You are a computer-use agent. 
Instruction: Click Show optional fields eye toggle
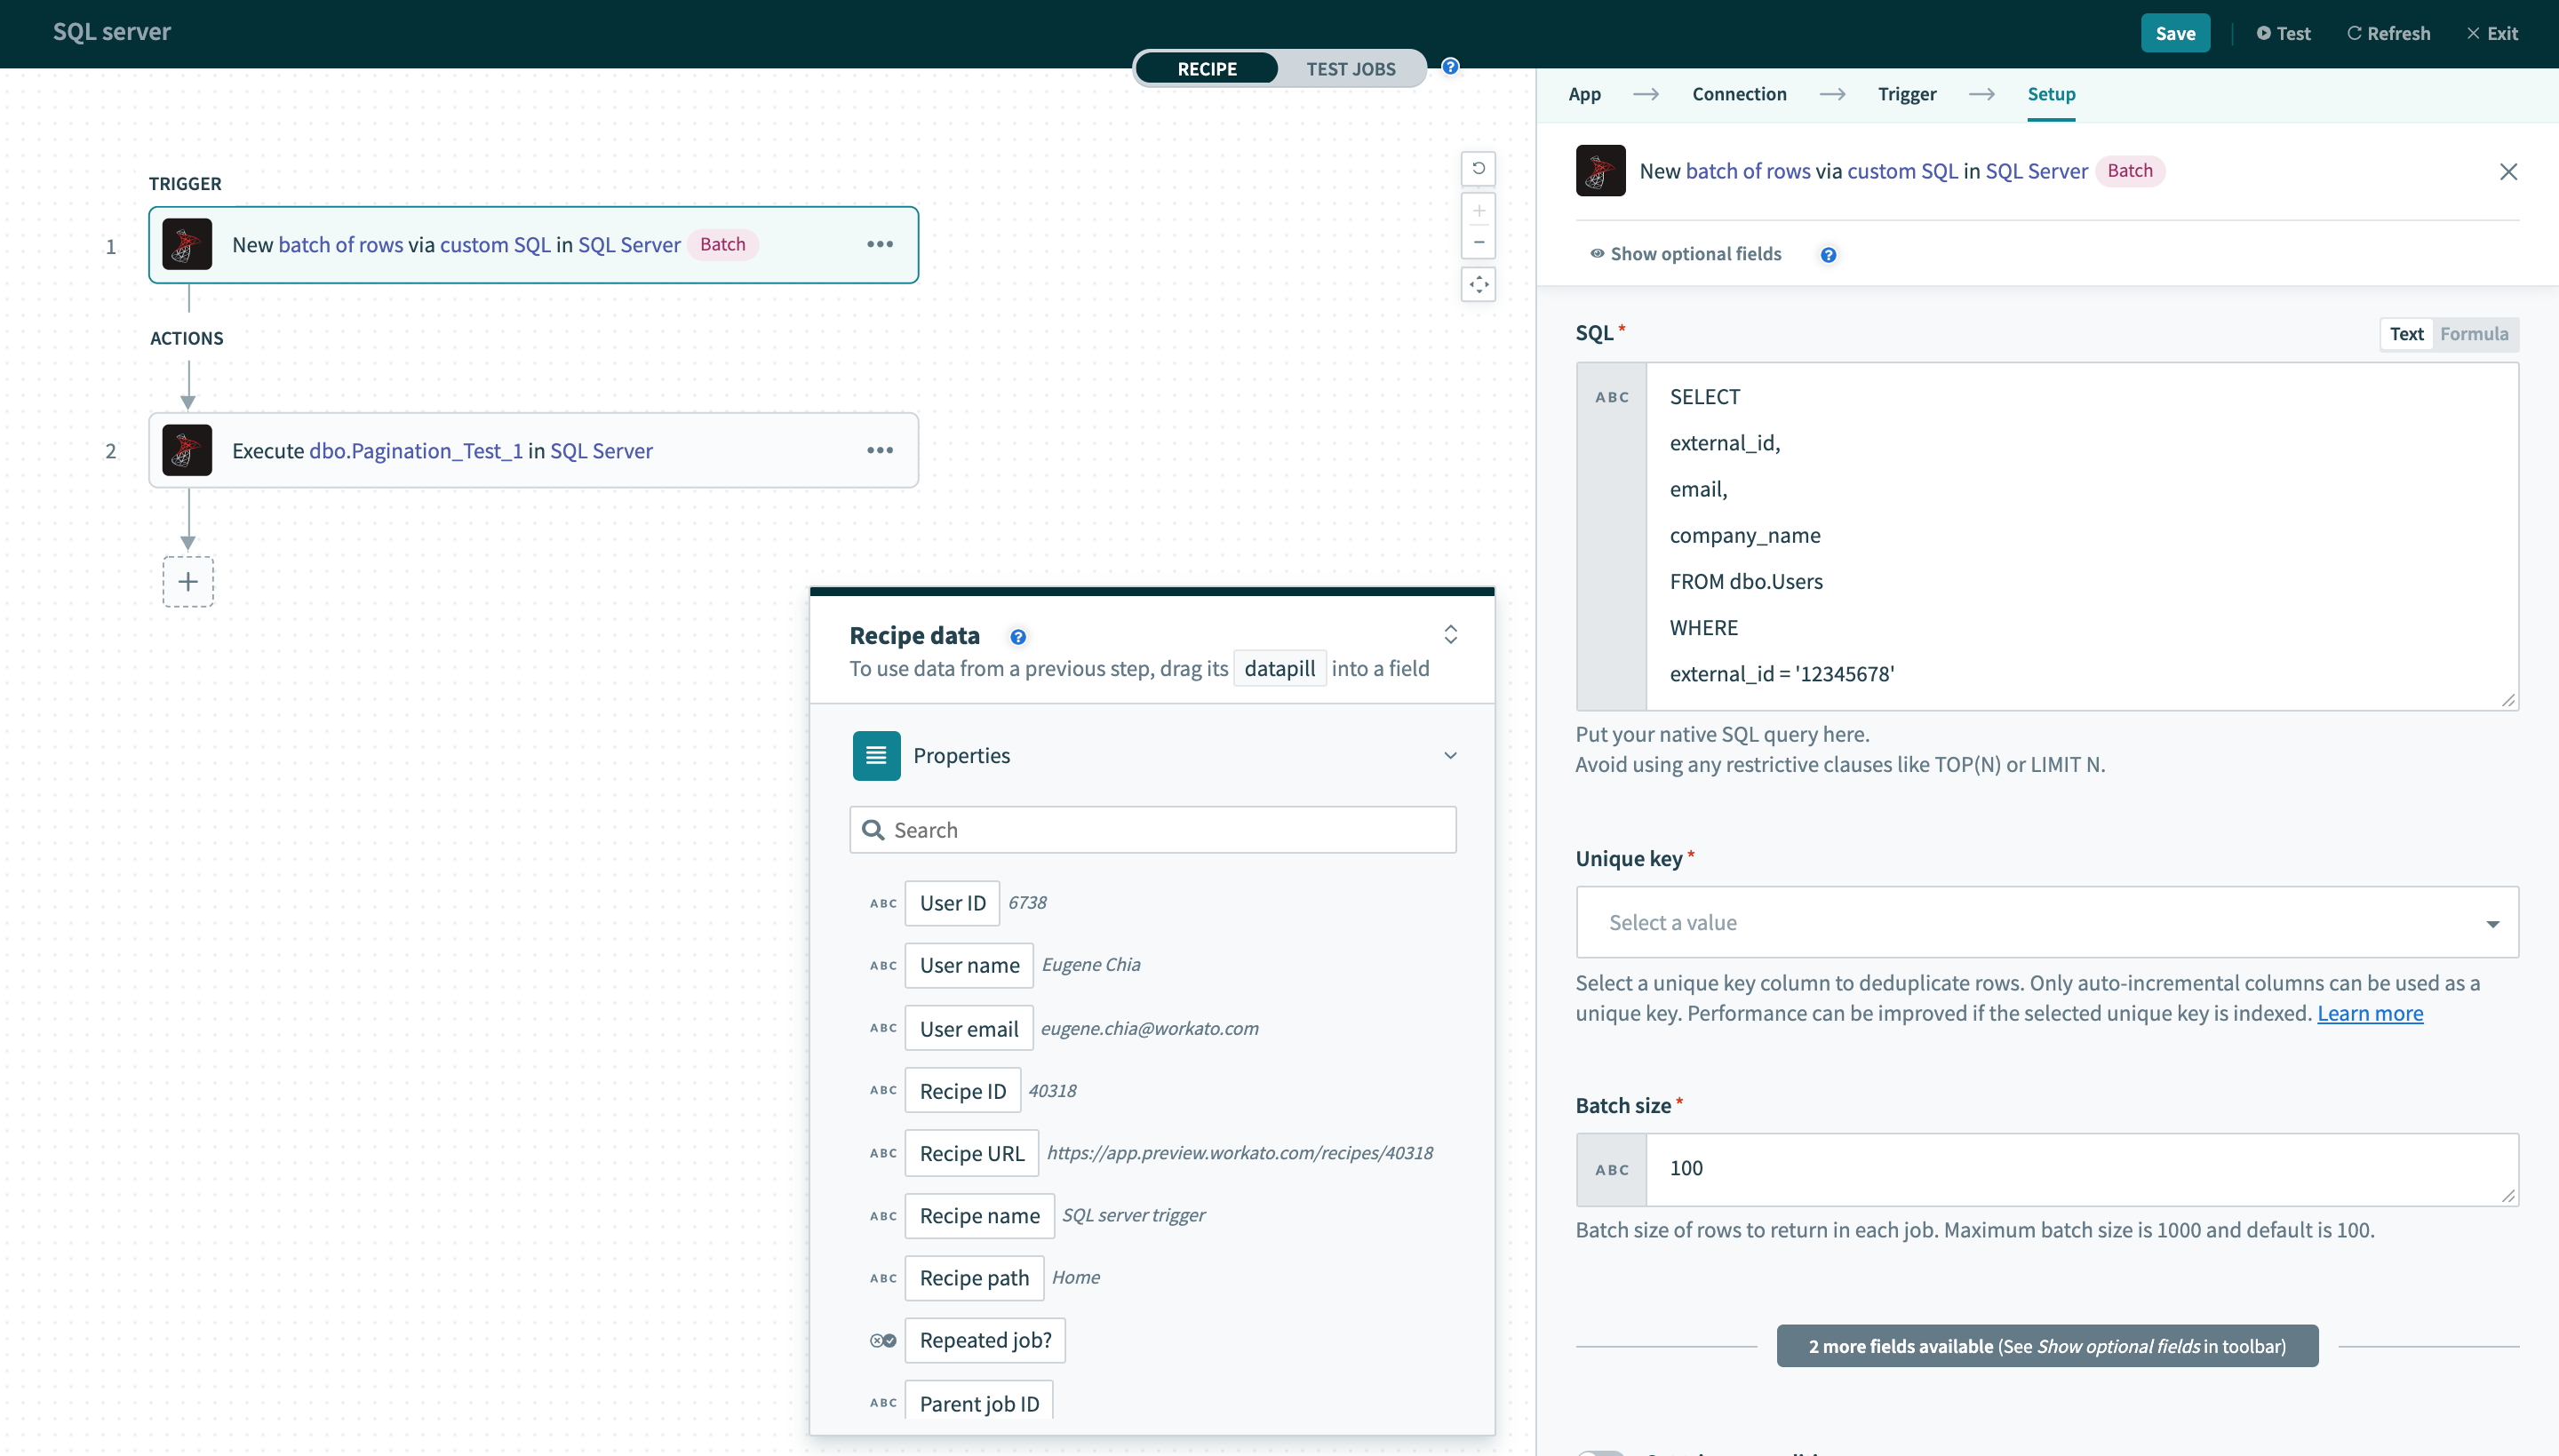point(1596,253)
